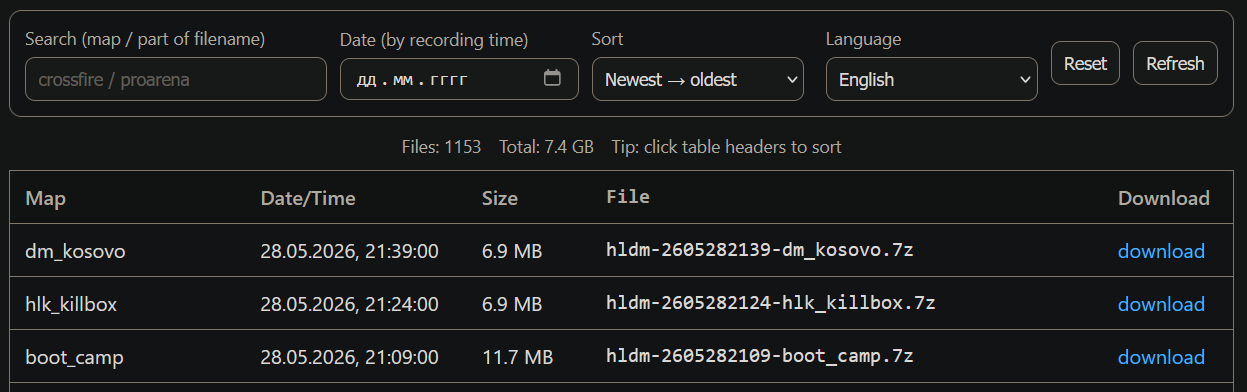The image size is (1247, 392).
Task: Open the Sort dropdown Newest to oldest
Action: [x=698, y=79]
